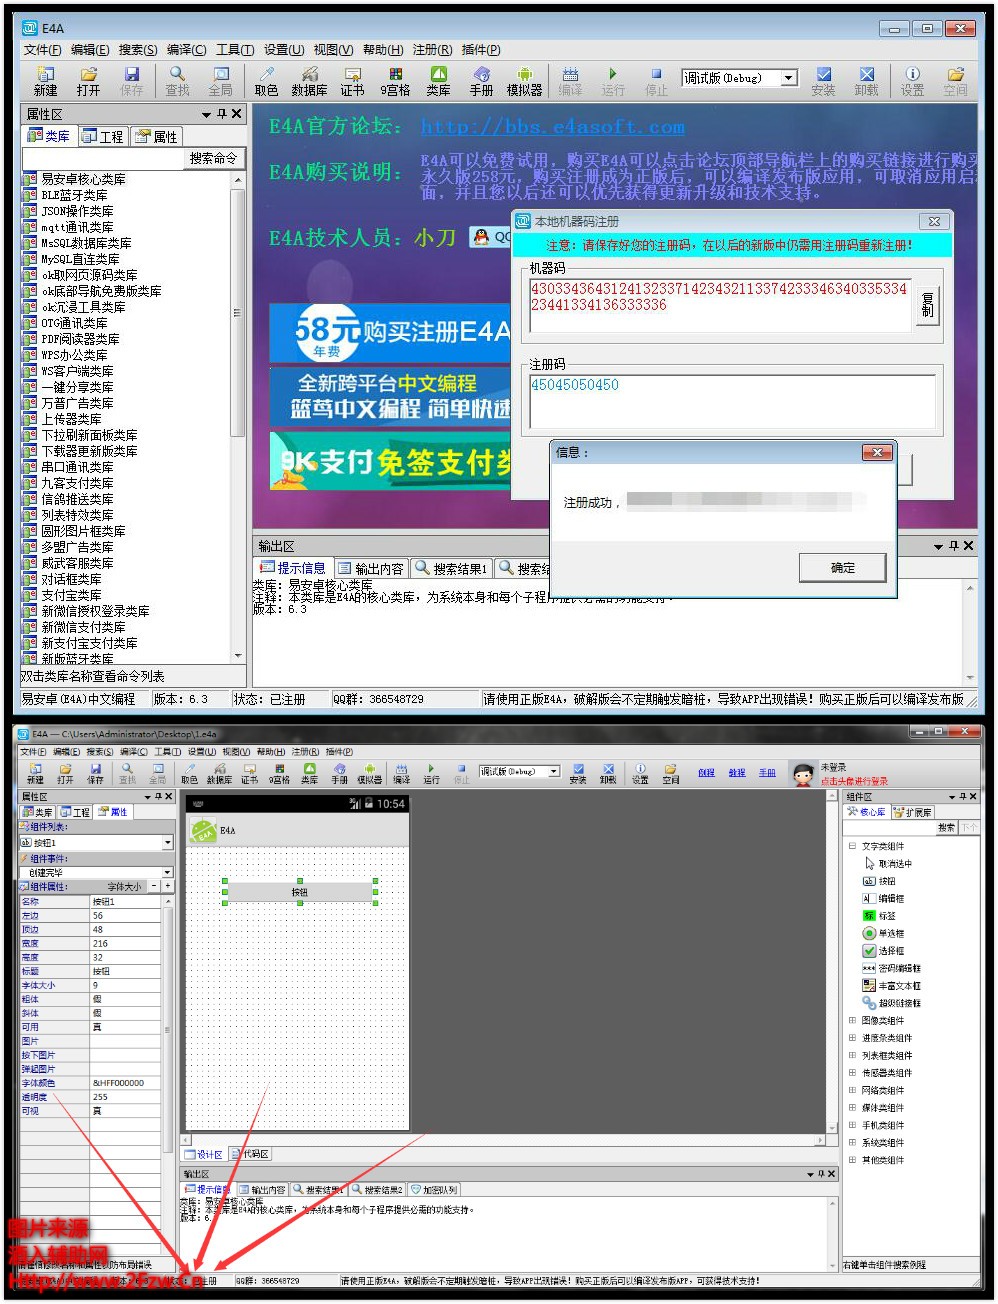Viewport: 998px width, 1304px height.
Task: Click the login avatar in lower window toolbar
Action: [802, 774]
